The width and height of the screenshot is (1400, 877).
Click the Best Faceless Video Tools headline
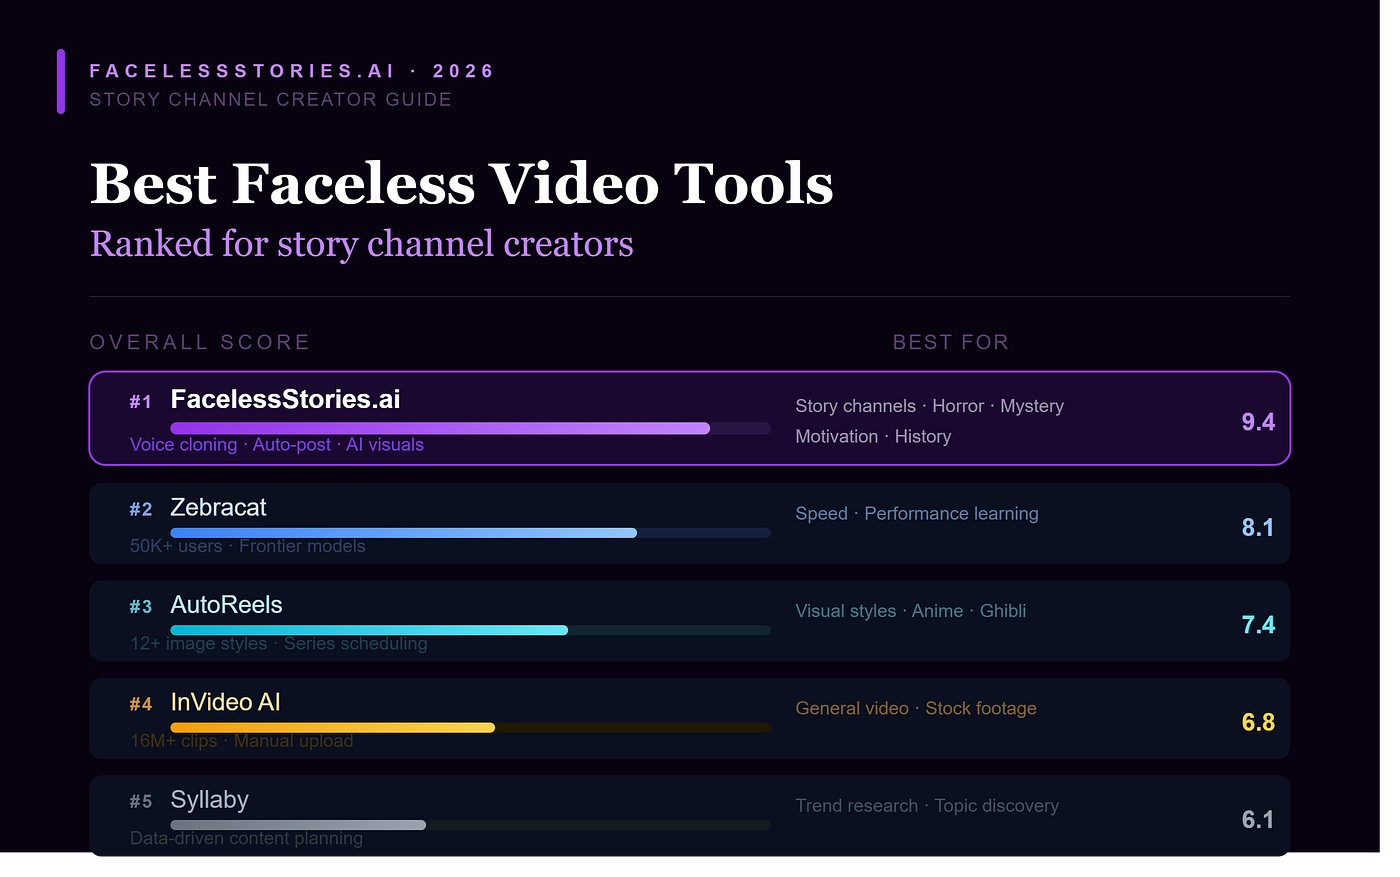pyautogui.click(x=462, y=184)
